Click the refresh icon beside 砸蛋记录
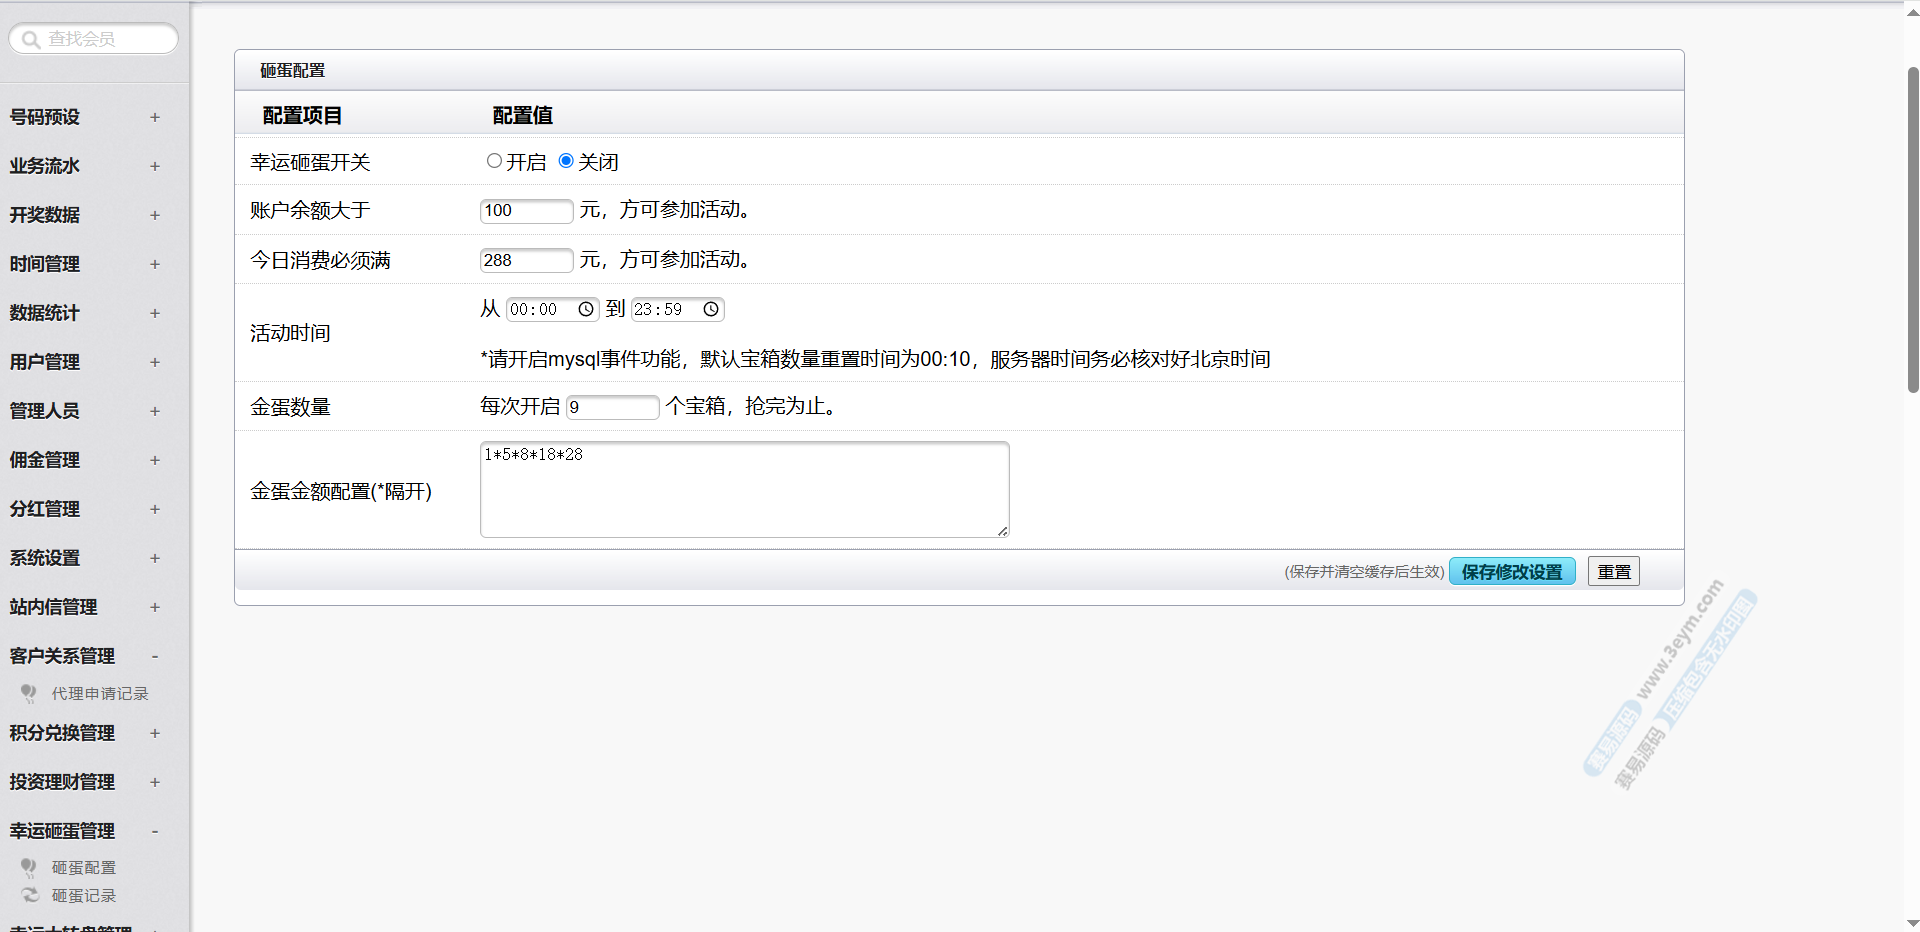The width and height of the screenshot is (1920, 932). pos(30,895)
